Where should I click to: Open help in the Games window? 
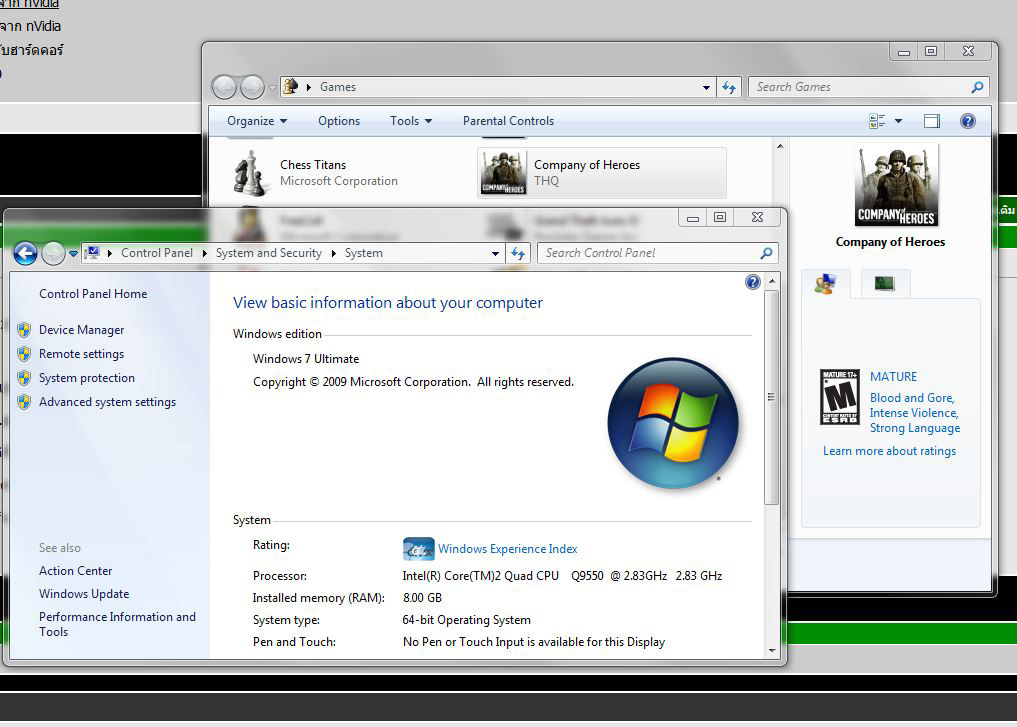[968, 121]
